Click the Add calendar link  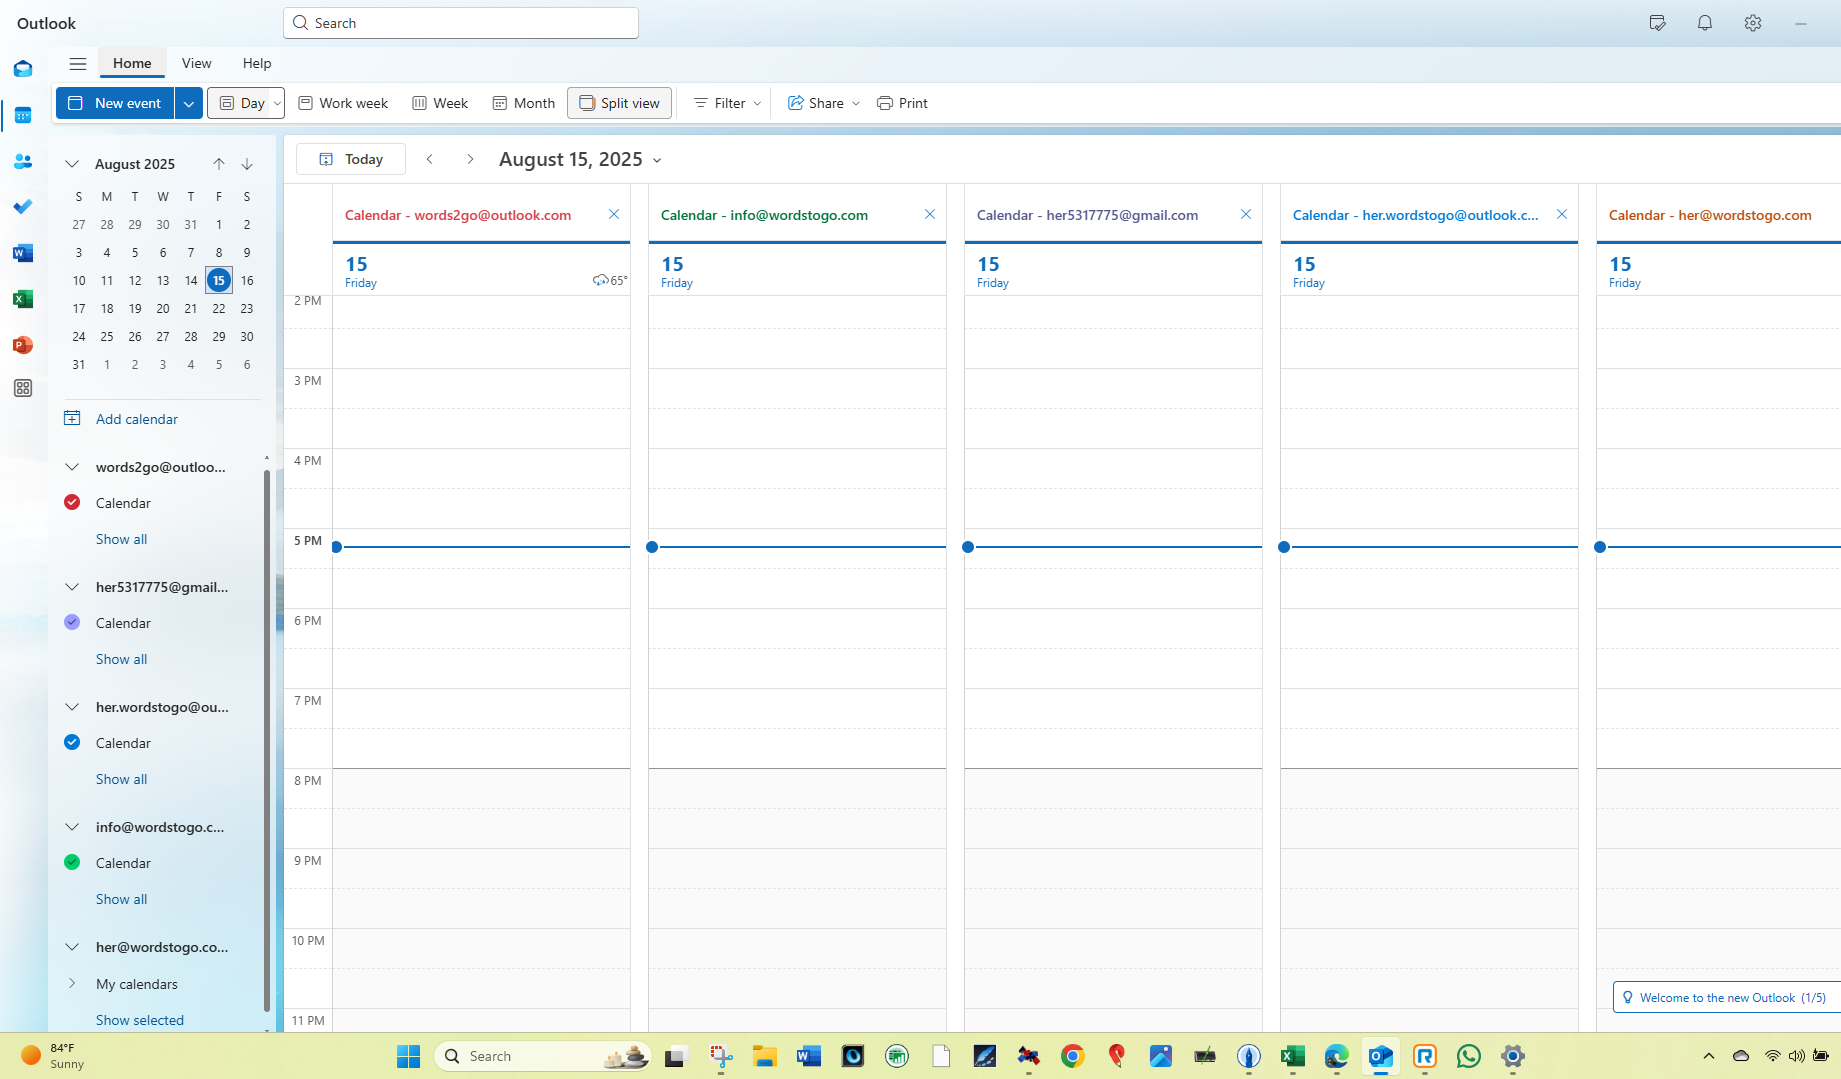(135, 418)
